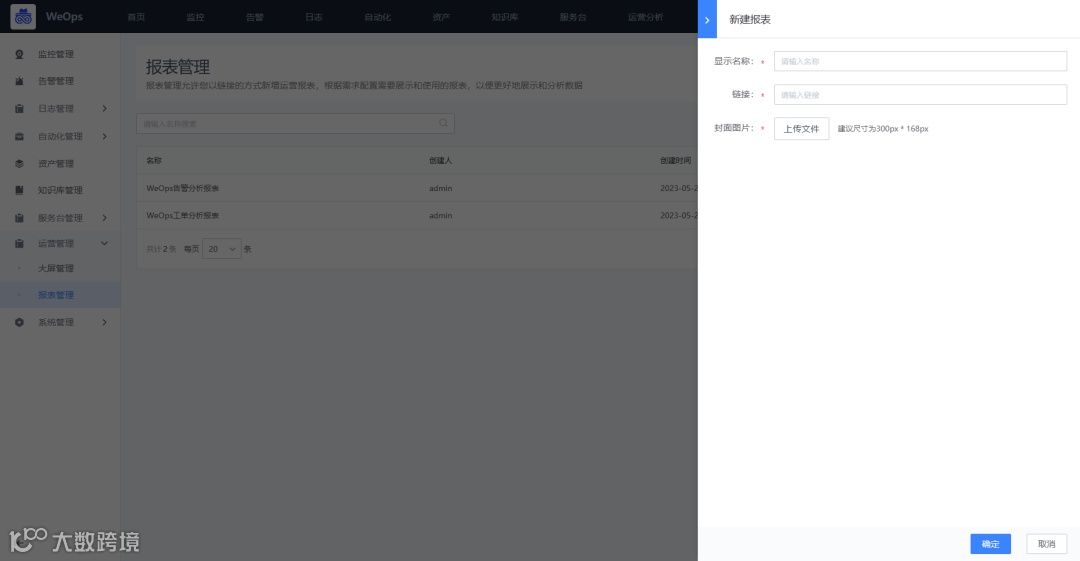Expand the 服务台管理 submenu chevron
This screenshot has width=1080, height=561.
[x=105, y=218]
